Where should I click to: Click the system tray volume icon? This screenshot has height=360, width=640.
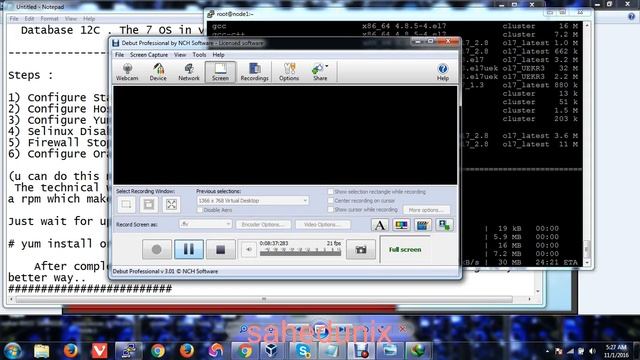592,351
